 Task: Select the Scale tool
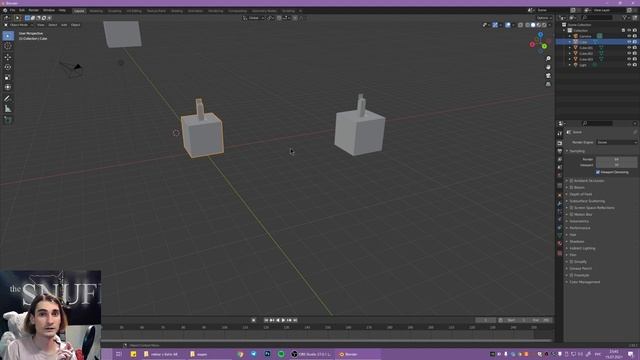[x=8, y=77]
